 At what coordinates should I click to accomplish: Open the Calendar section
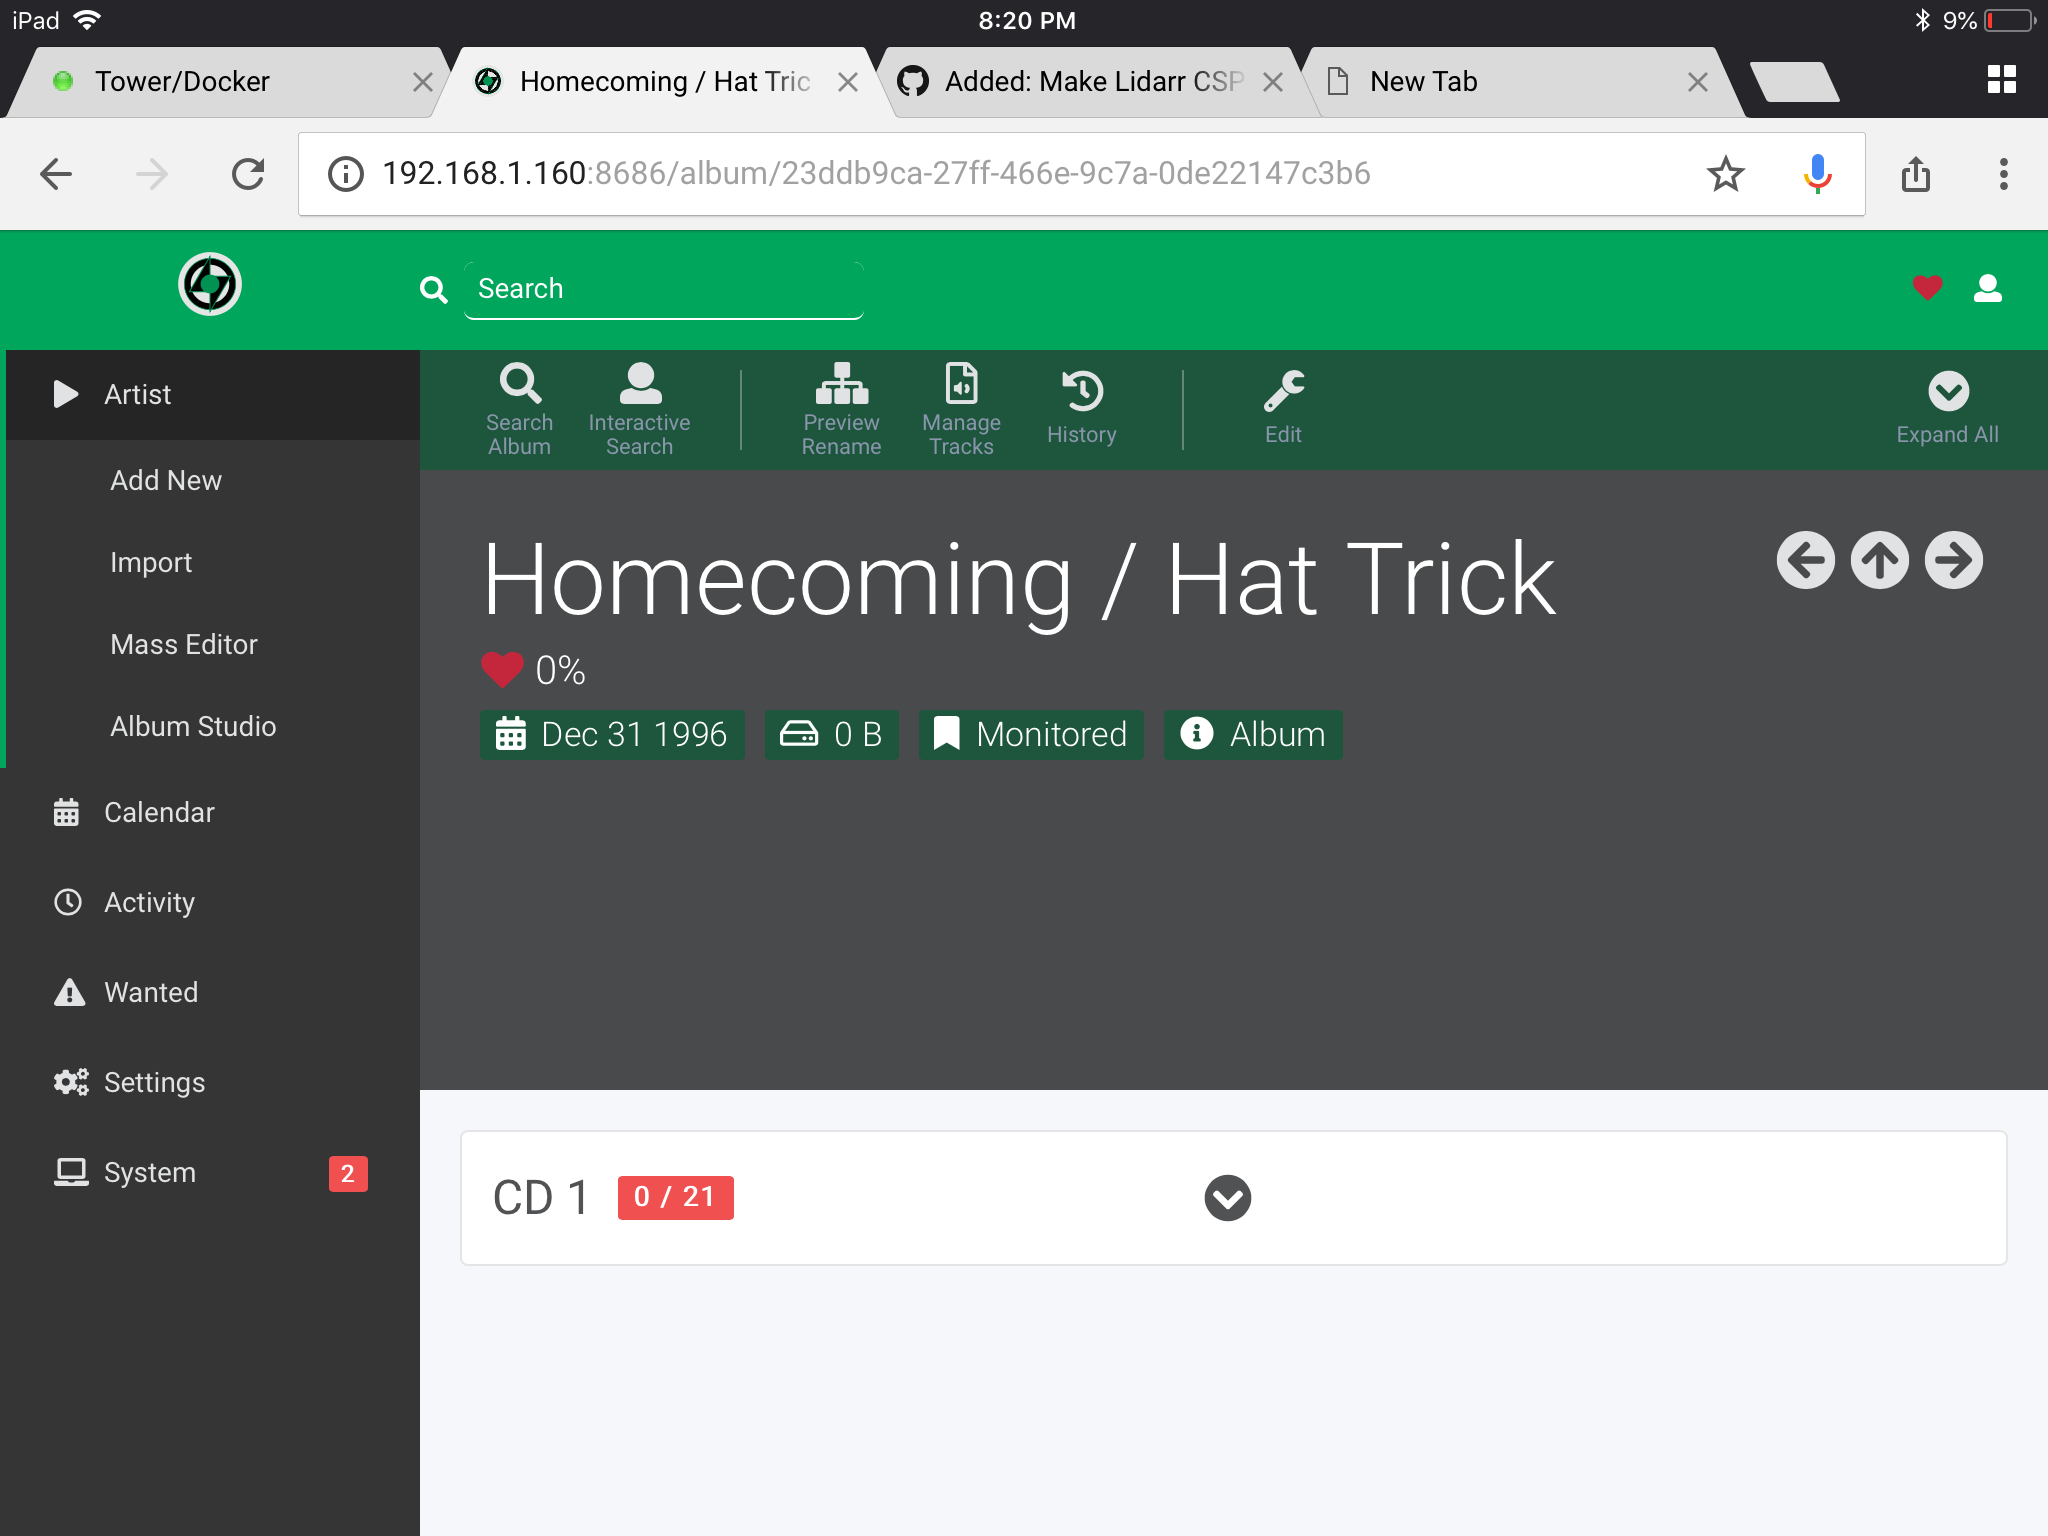pos(158,812)
